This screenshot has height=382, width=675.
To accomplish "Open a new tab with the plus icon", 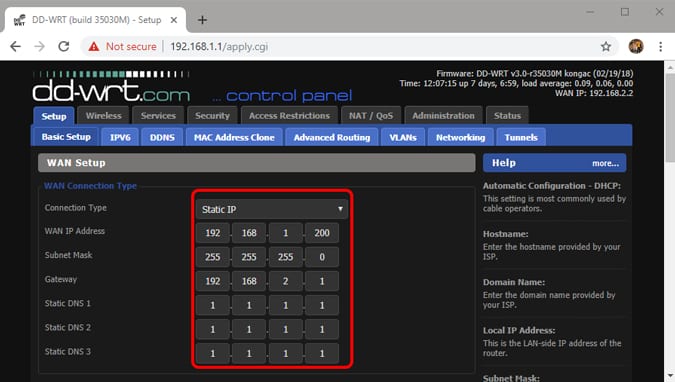I will pyautogui.click(x=202, y=20).
